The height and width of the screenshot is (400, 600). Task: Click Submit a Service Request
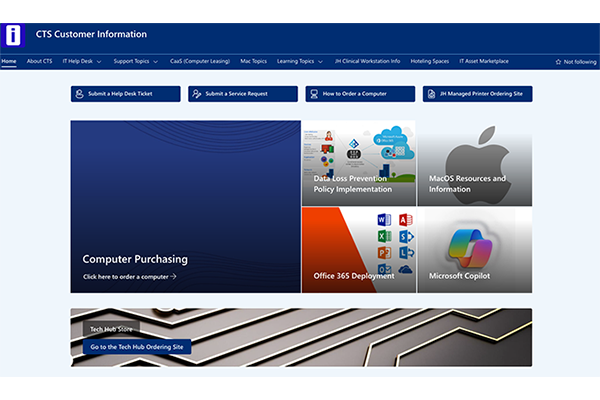tap(243, 94)
